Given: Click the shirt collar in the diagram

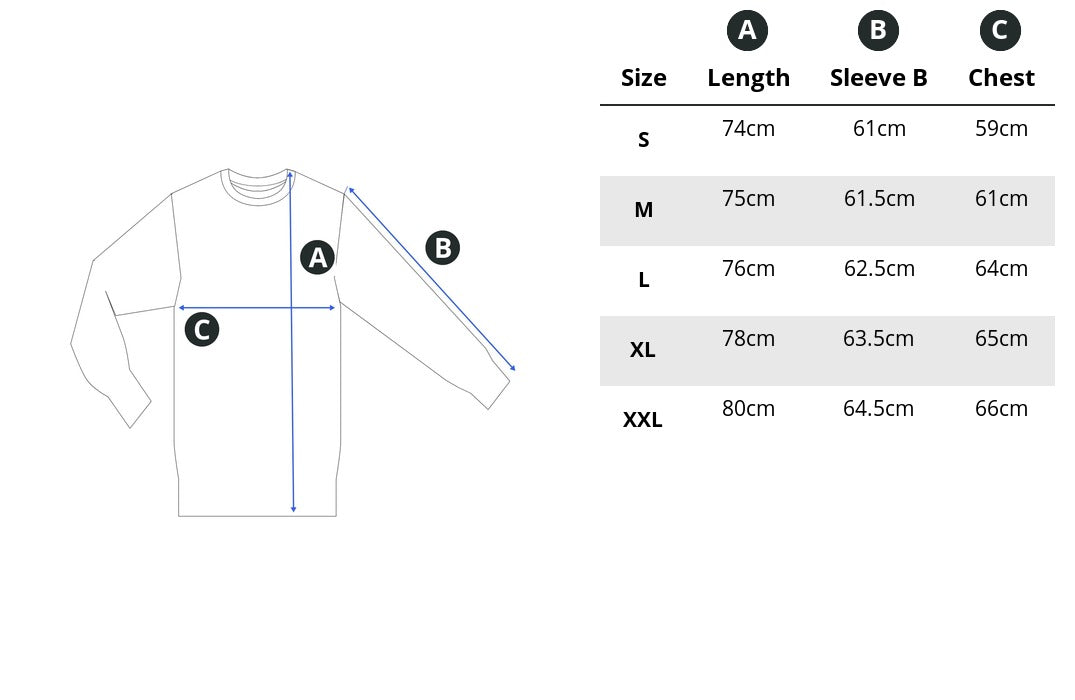Looking at the screenshot, I should 258,187.
